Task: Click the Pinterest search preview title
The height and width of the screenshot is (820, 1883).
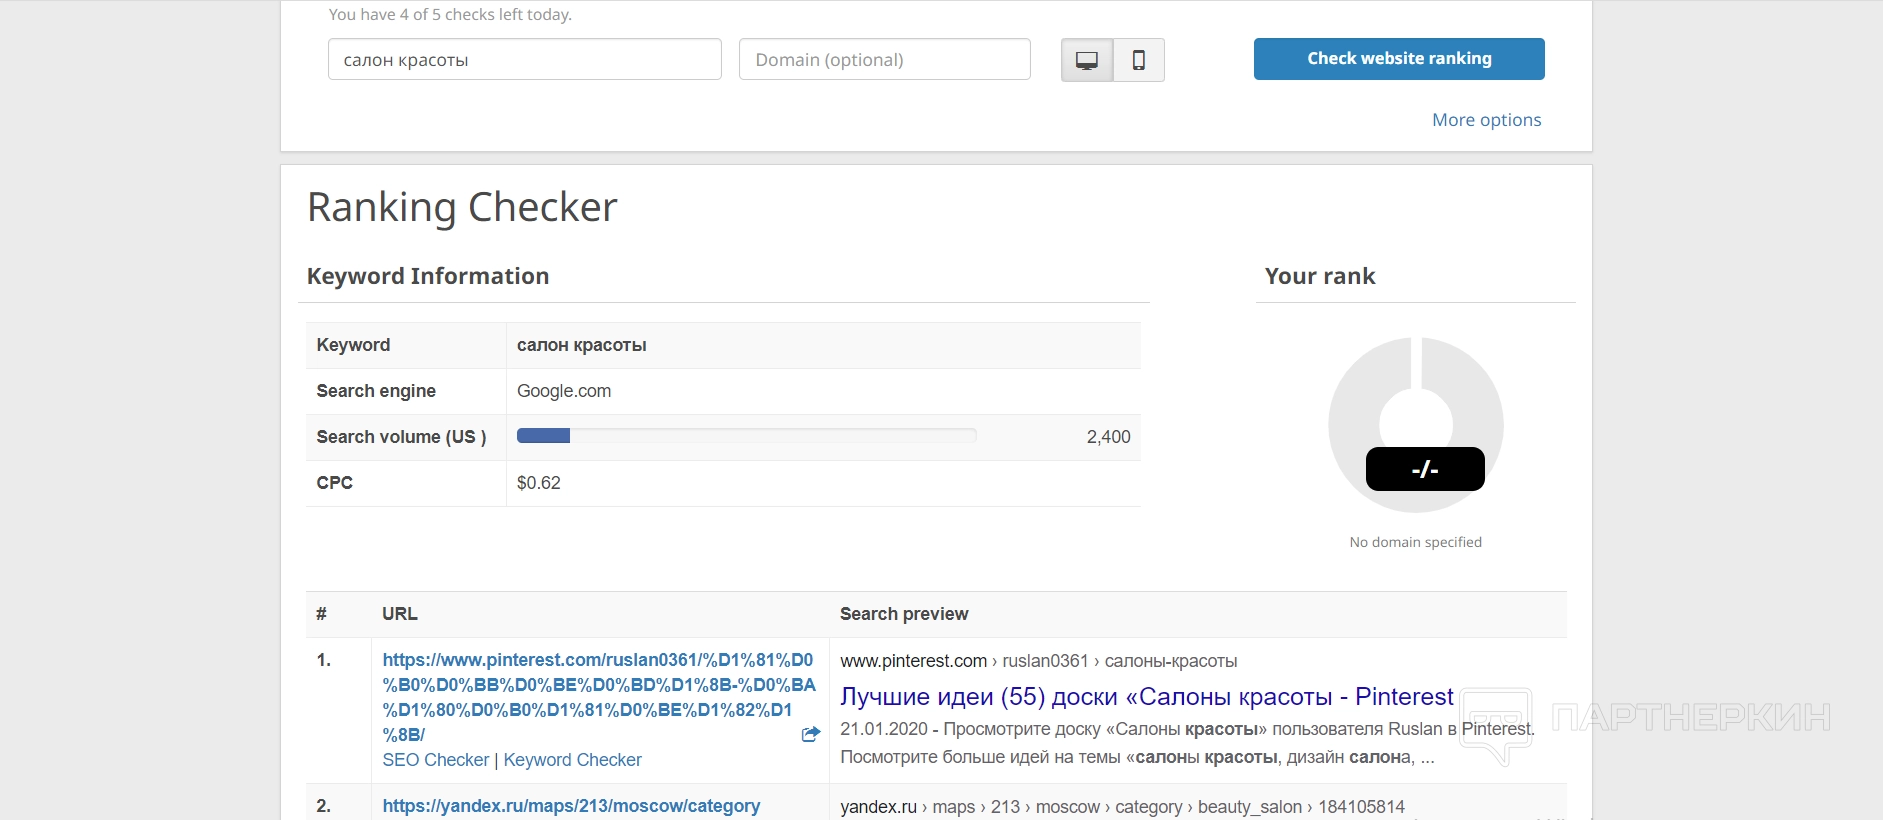Action: [x=1146, y=697]
